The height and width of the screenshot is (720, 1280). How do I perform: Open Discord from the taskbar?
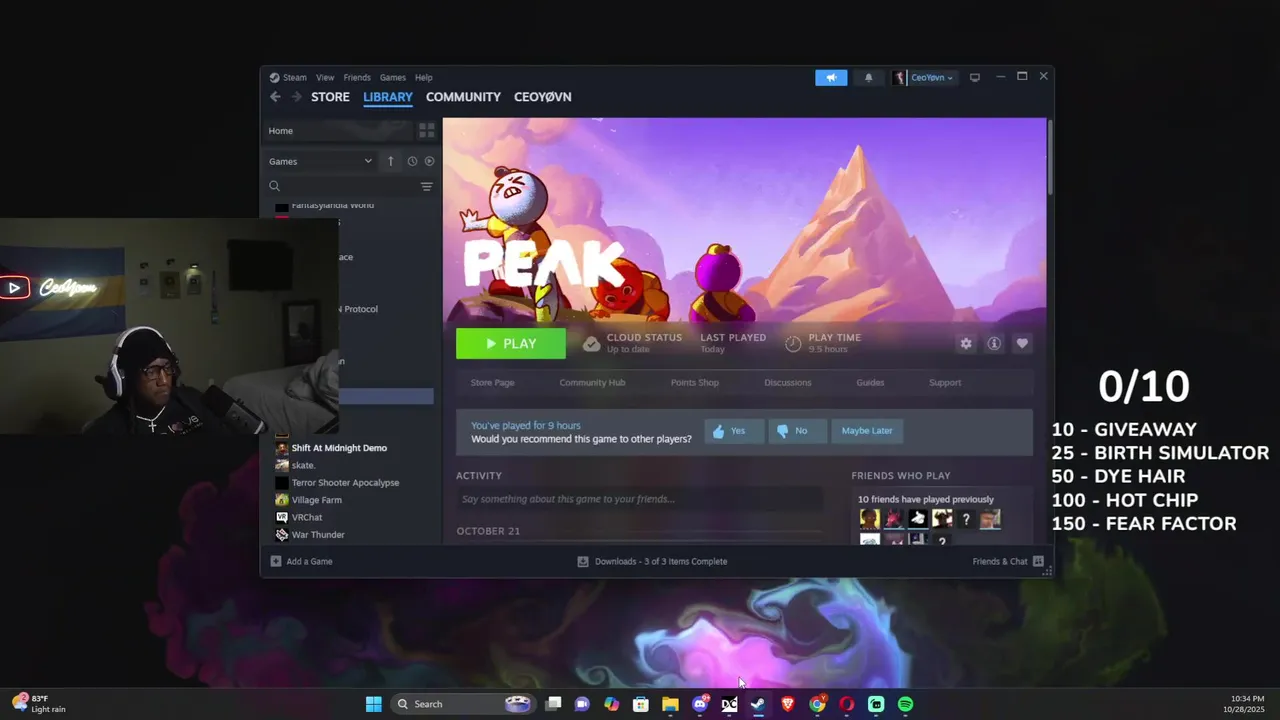point(700,704)
